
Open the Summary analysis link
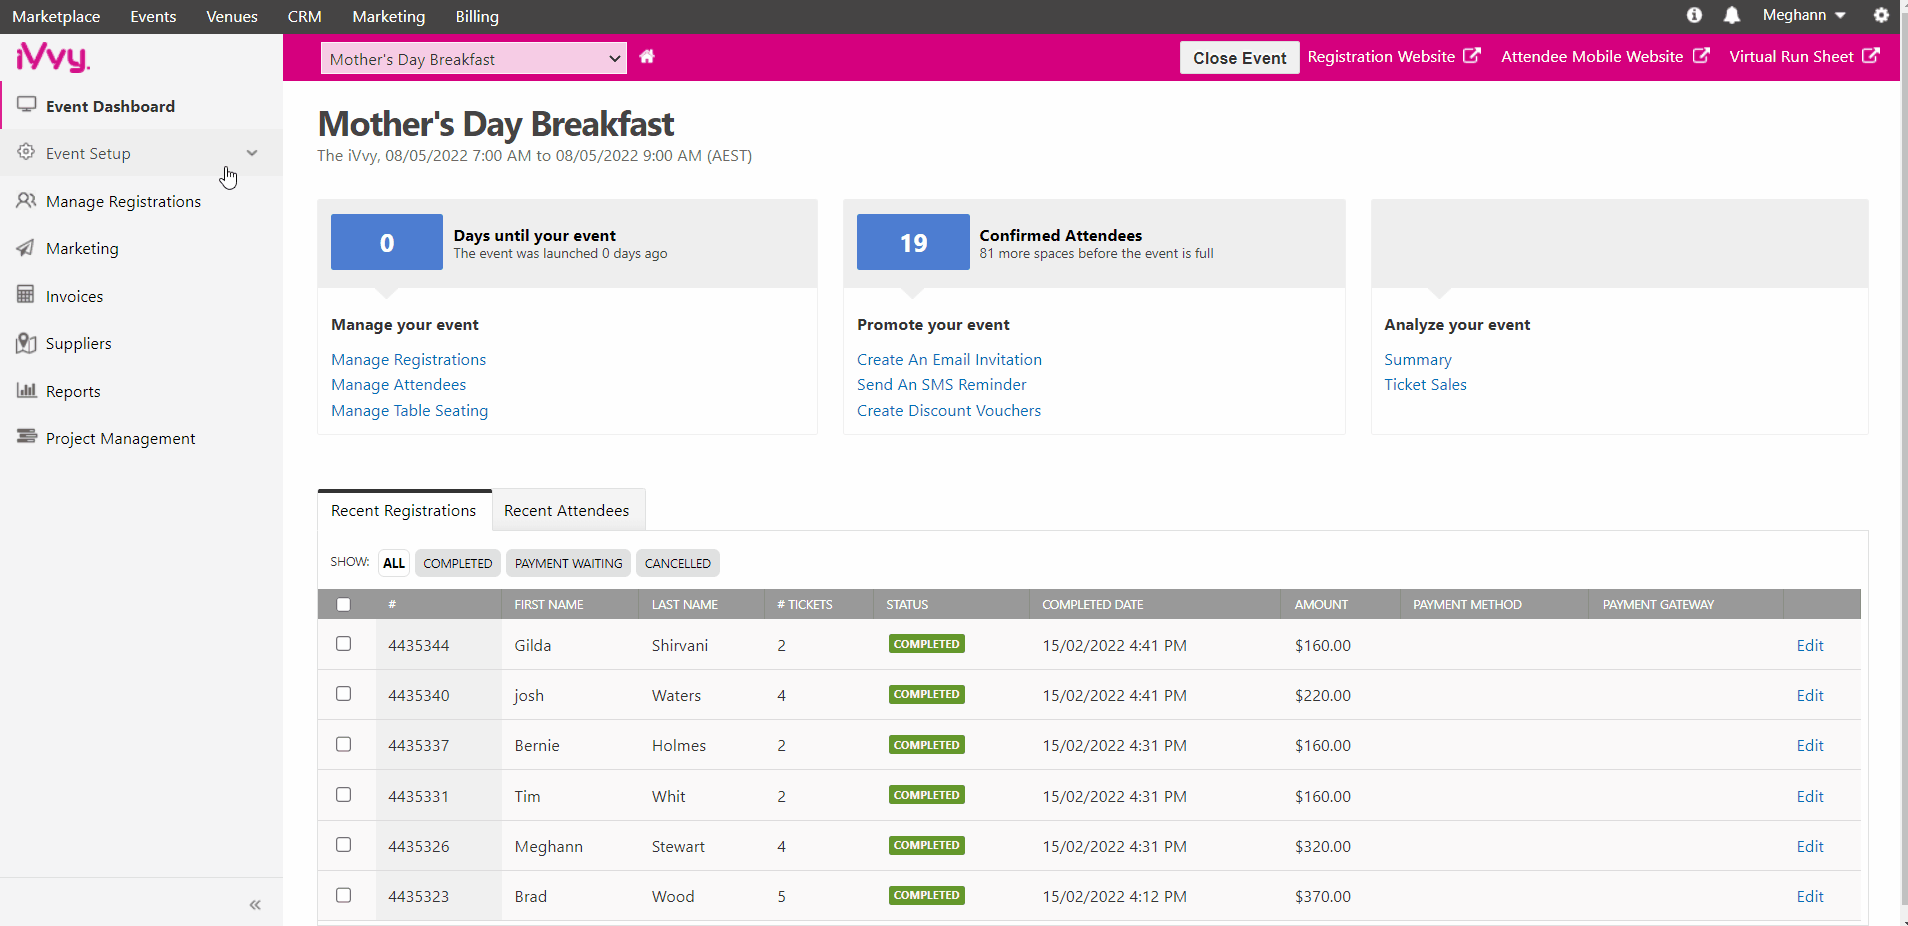(x=1418, y=359)
